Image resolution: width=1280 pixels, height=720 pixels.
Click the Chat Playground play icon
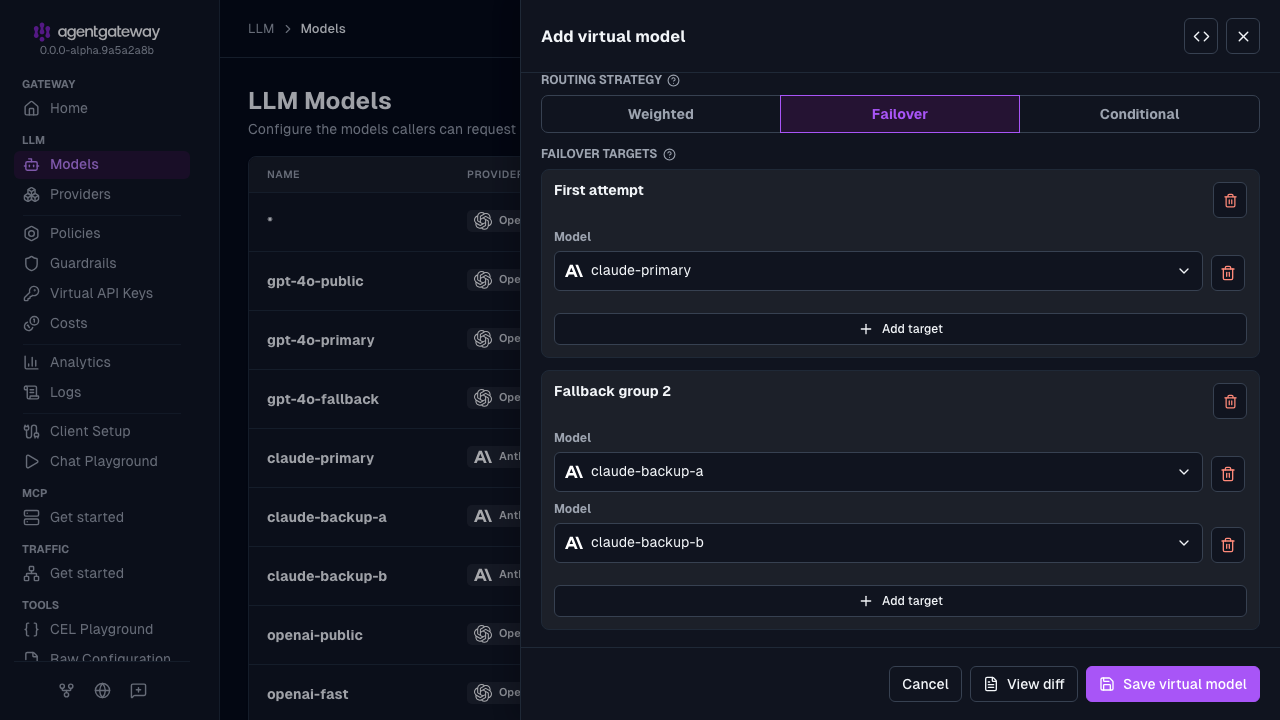(32, 461)
